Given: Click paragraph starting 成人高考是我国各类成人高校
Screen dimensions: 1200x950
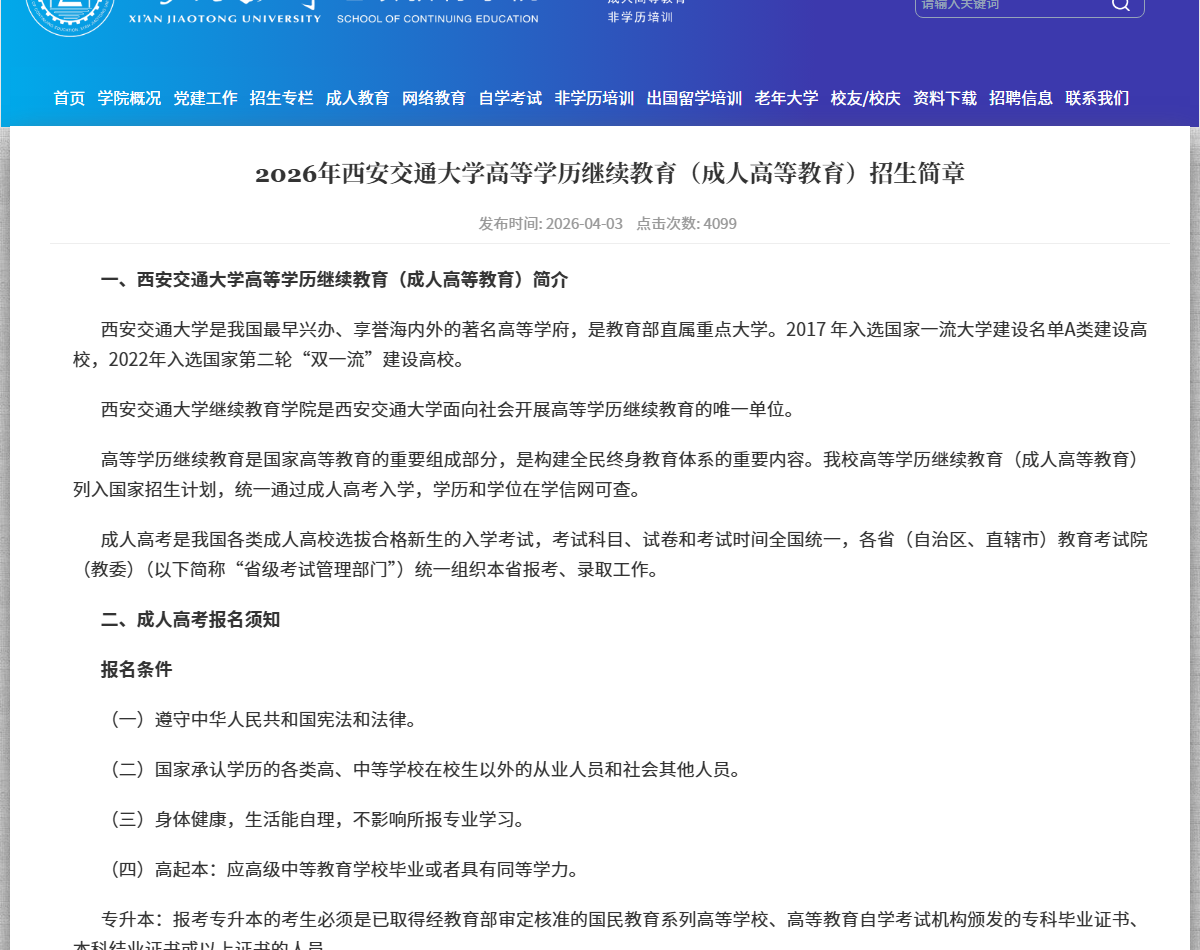Looking at the screenshot, I should coord(610,555).
